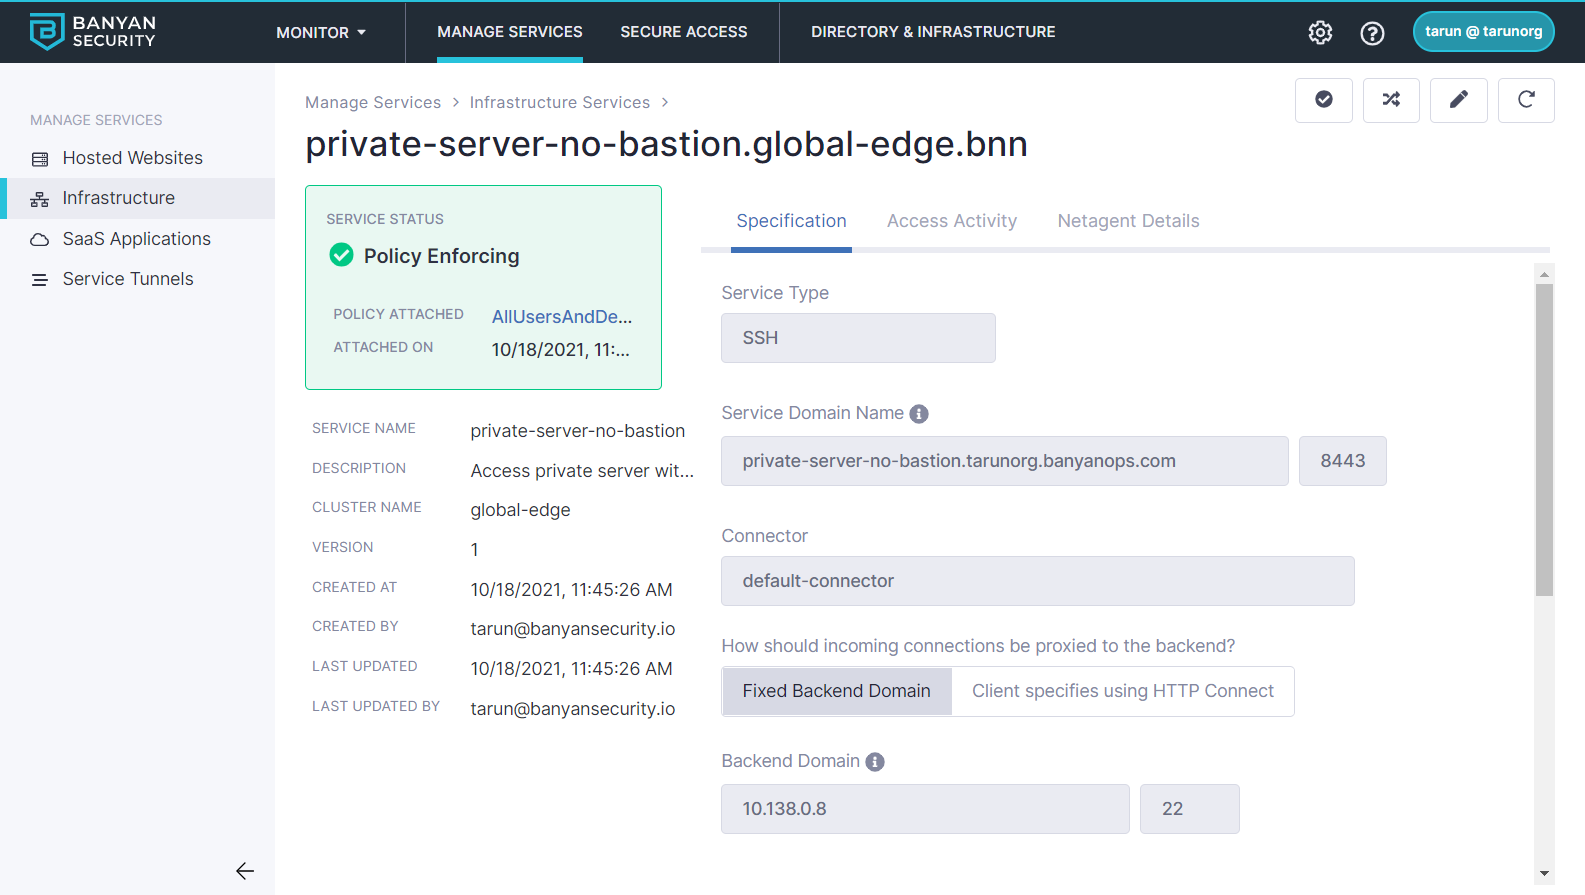Click the checkmark circle action button
This screenshot has width=1585, height=895.
pos(1323,100)
